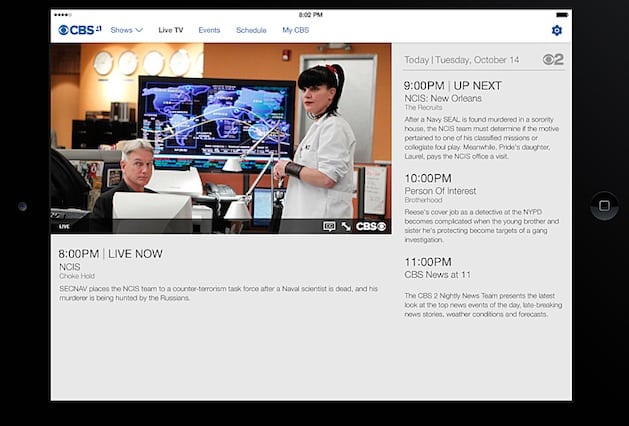Tap the signal strength dots in status bar
The image size is (629, 426).
(63, 15)
